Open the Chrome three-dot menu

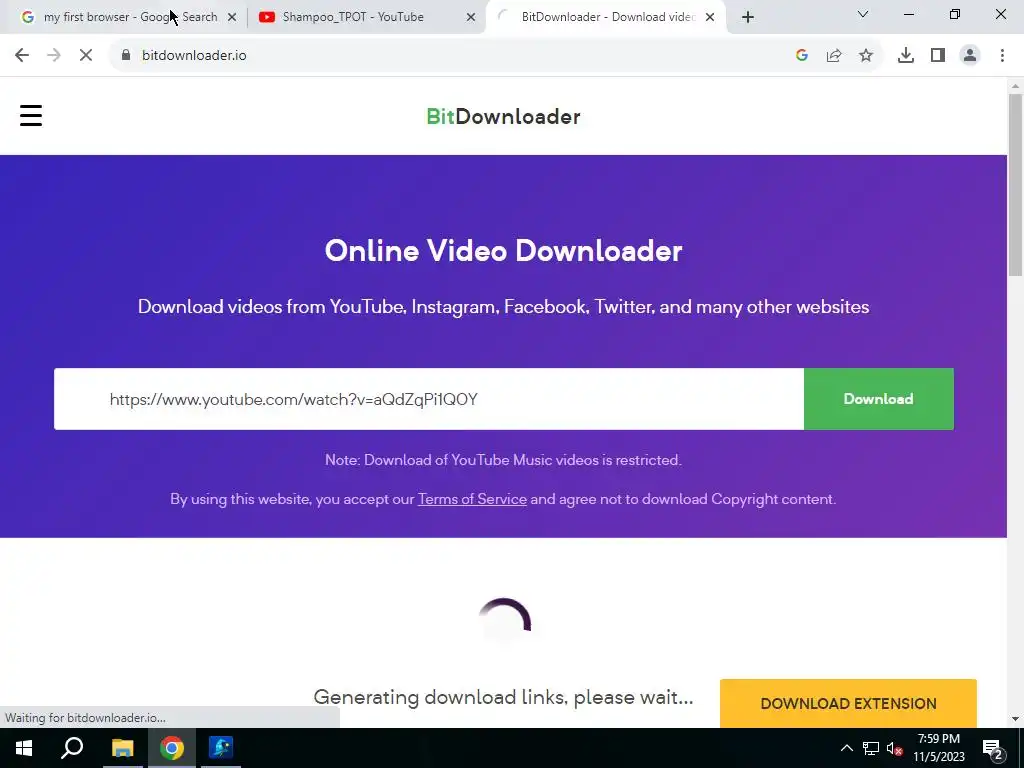(x=1002, y=56)
